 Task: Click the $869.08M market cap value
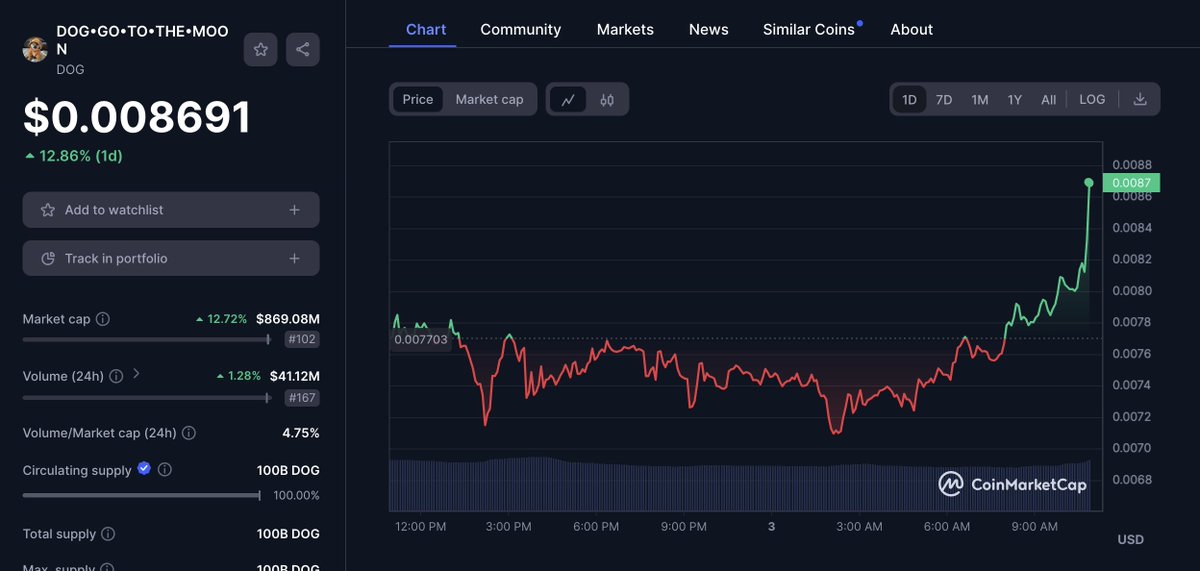click(288, 319)
